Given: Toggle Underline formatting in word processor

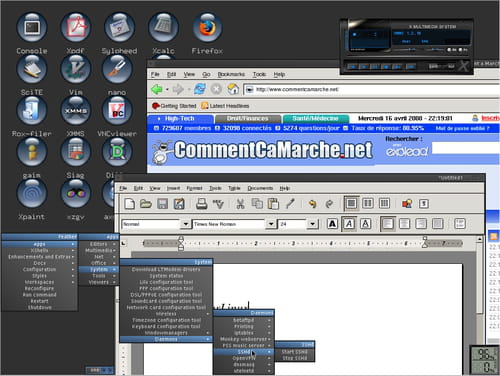Looking at the screenshot, I should (x=365, y=224).
